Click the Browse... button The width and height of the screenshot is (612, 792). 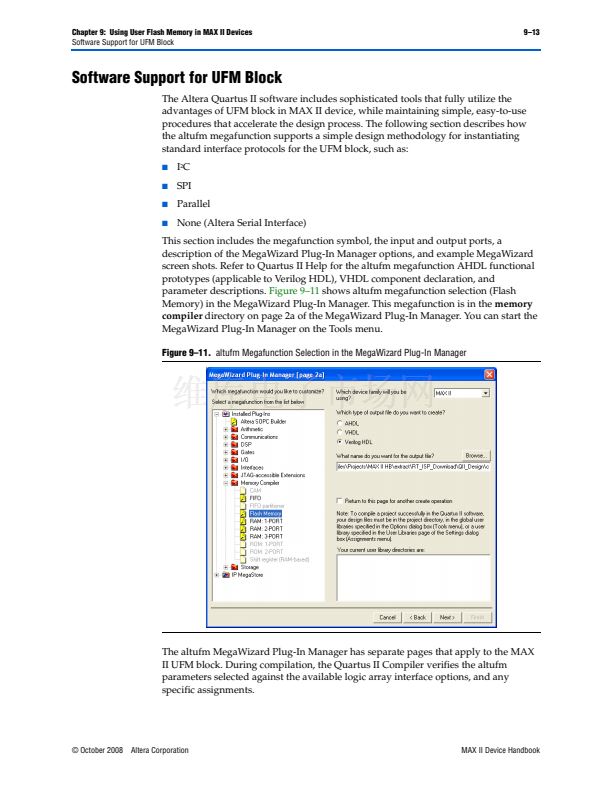[x=478, y=455]
